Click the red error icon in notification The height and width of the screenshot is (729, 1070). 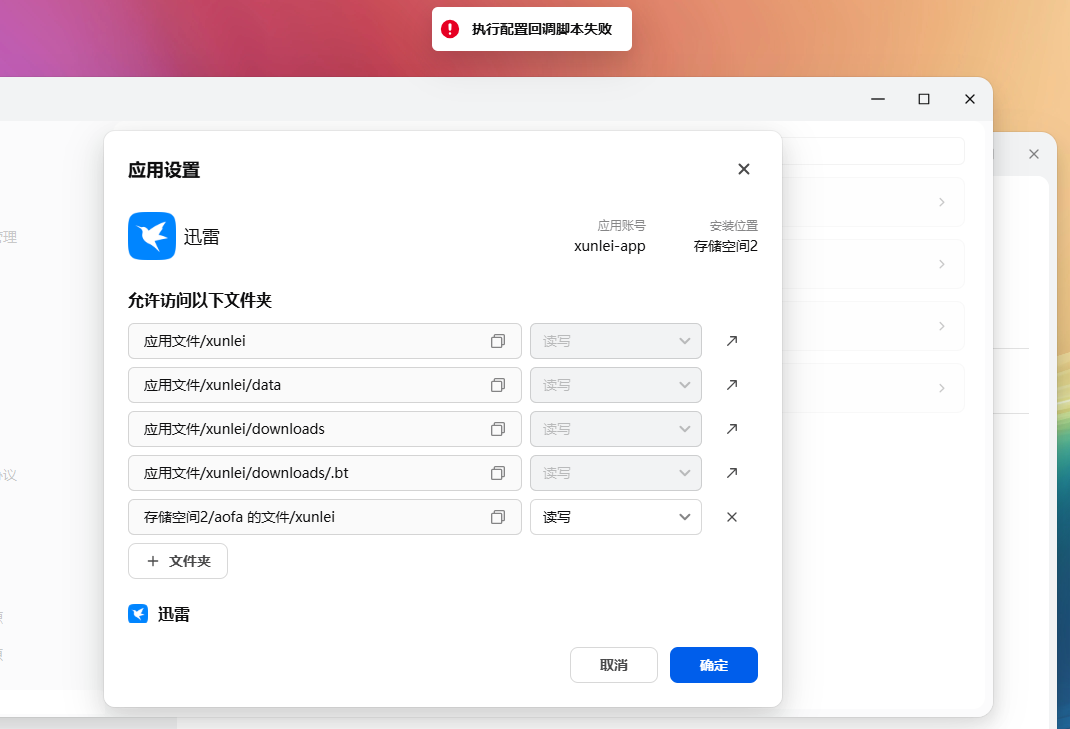point(450,29)
